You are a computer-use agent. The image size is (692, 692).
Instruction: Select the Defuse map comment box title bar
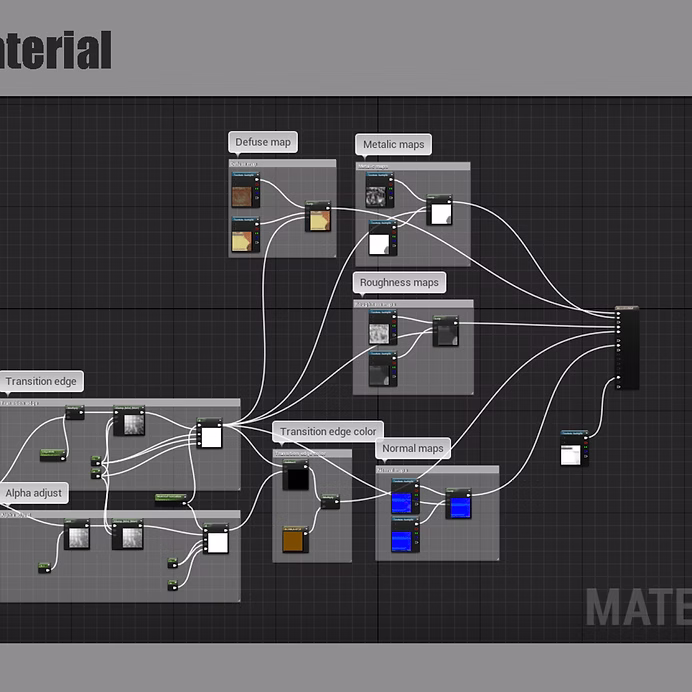[282, 164]
